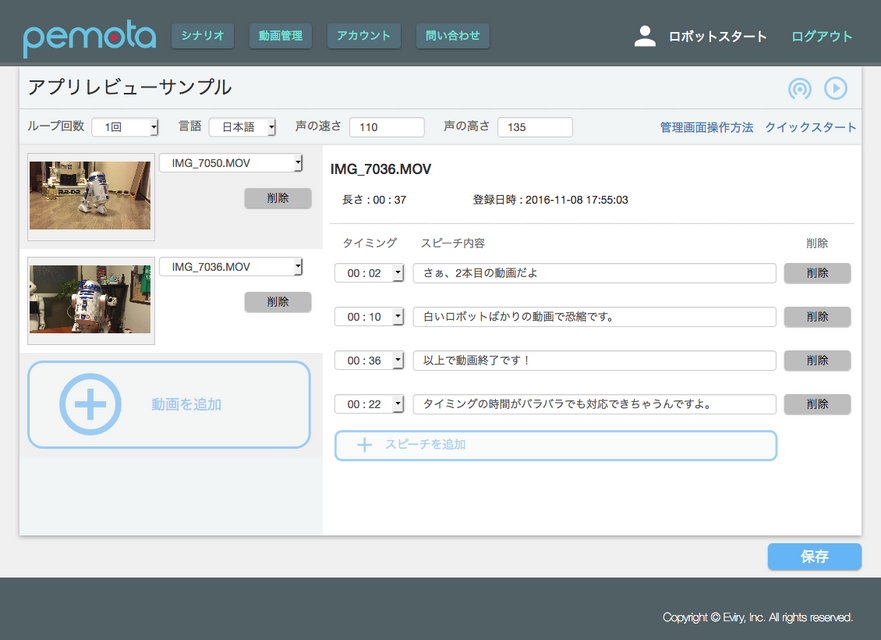This screenshot has height=640, width=881.
Task: Click the ログアウト logout link
Action: (822, 37)
